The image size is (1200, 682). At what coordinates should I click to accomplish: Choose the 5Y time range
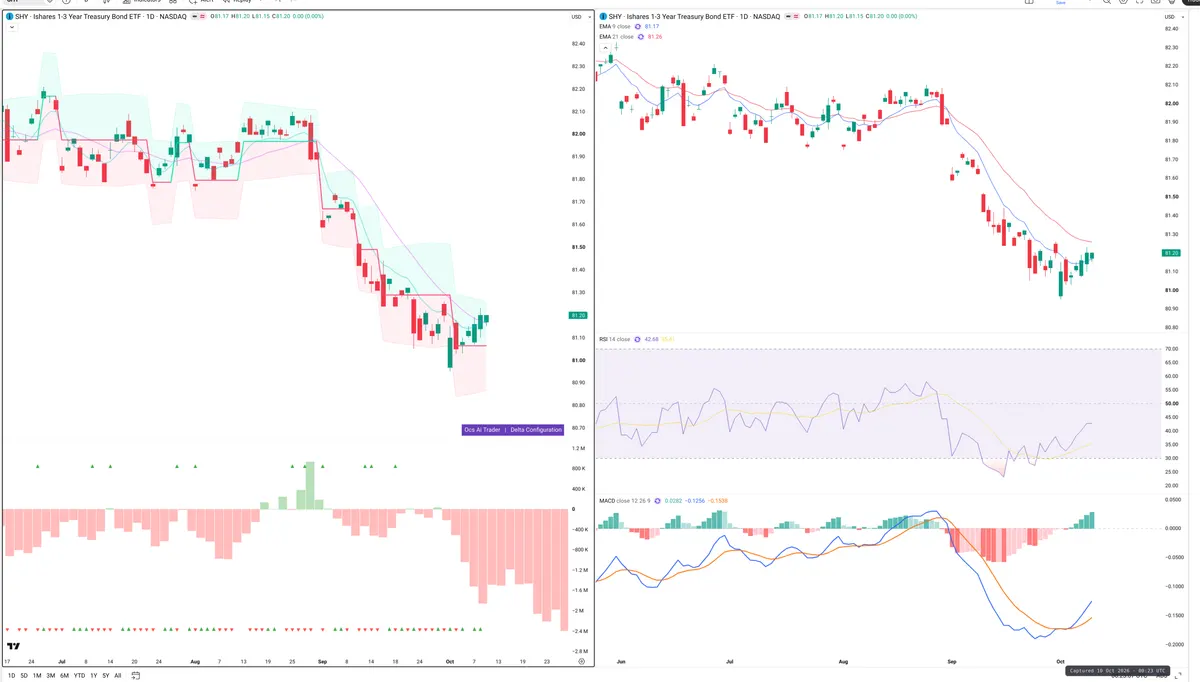pyautogui.click(x=105, y=676)
